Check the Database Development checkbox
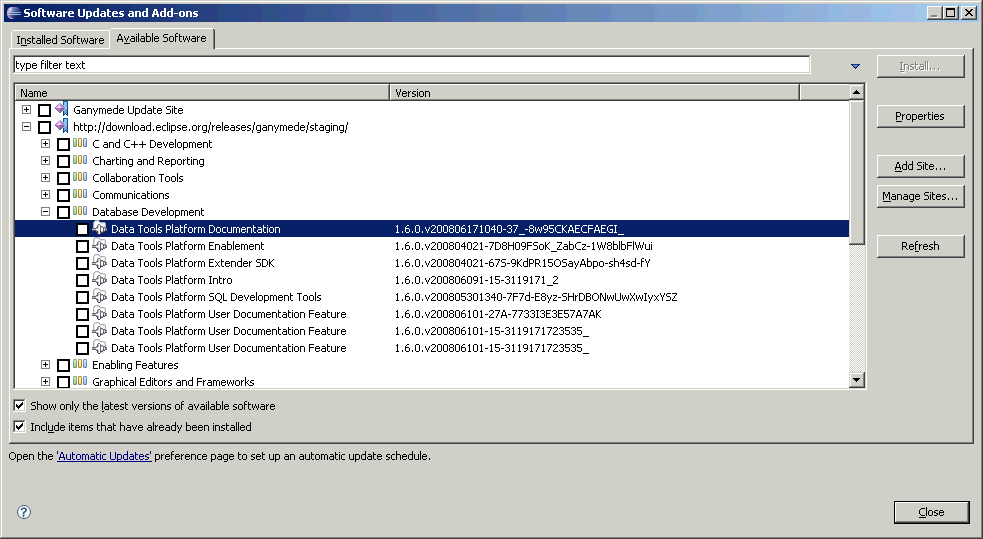Viewport: 983px width, 539px height. tap(63, 212)
